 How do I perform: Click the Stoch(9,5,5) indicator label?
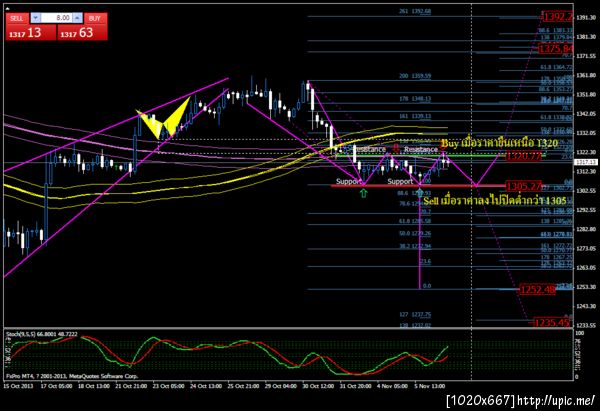[41, 334]
